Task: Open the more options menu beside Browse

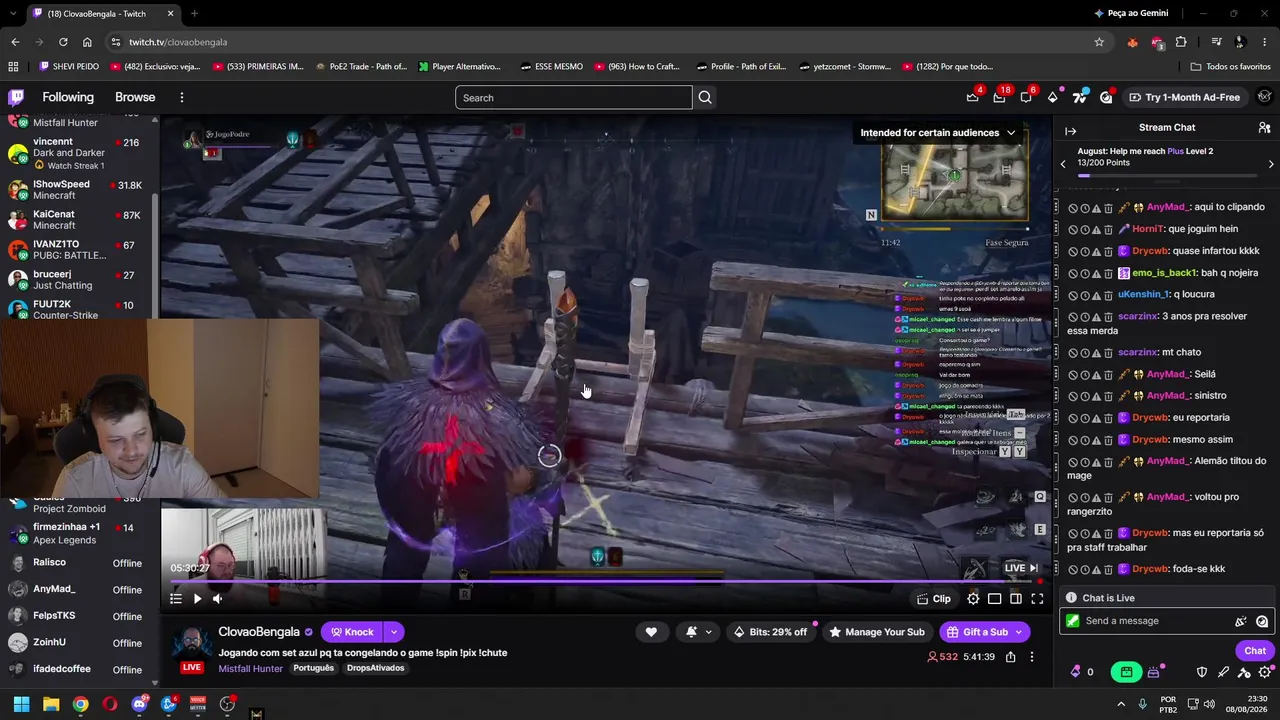Action: (182, 97)
